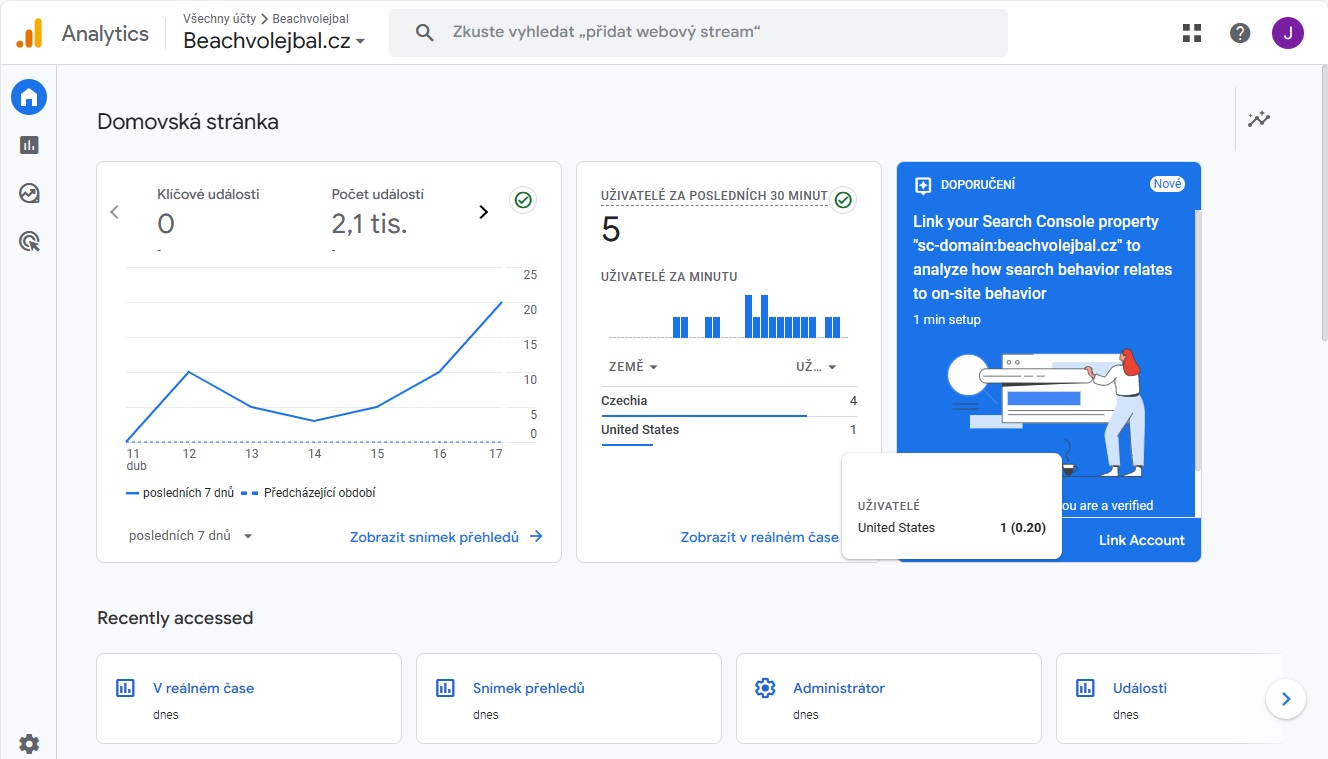Viewport: 1328px width, 759px height.
Task: Open the posledních 7 dnů date dropdown
Action: 191,536
